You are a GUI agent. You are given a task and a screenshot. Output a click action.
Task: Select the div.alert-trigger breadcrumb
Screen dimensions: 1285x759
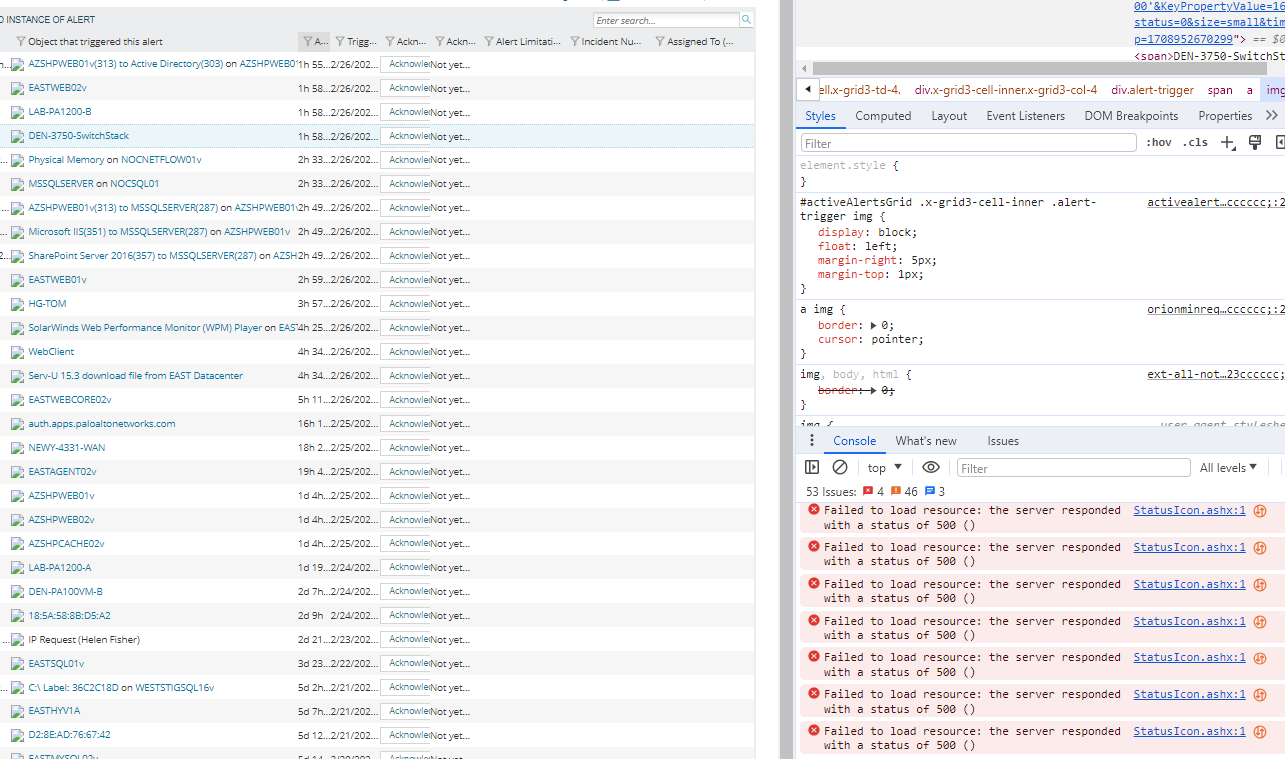coord(1152,90)
